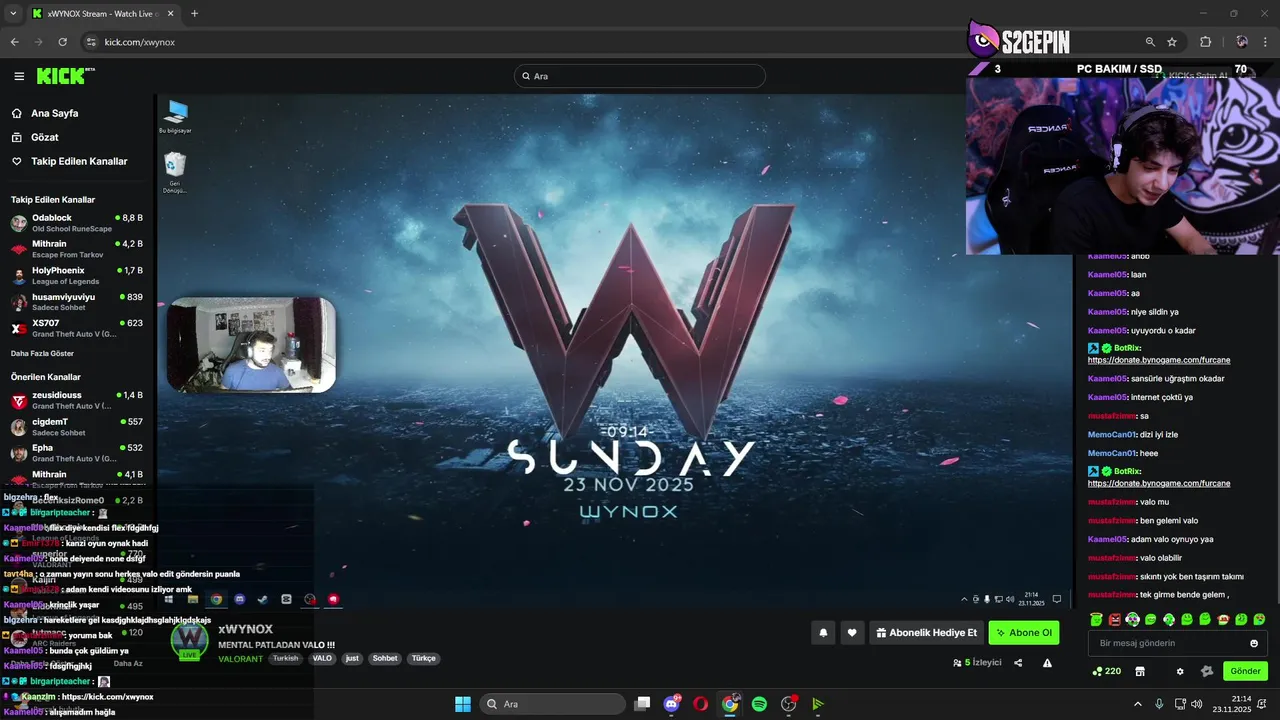The image size is (1280, 720).
Task: Expand Daha Fazla Göster in followed channels
Action: tap(42, 353)
